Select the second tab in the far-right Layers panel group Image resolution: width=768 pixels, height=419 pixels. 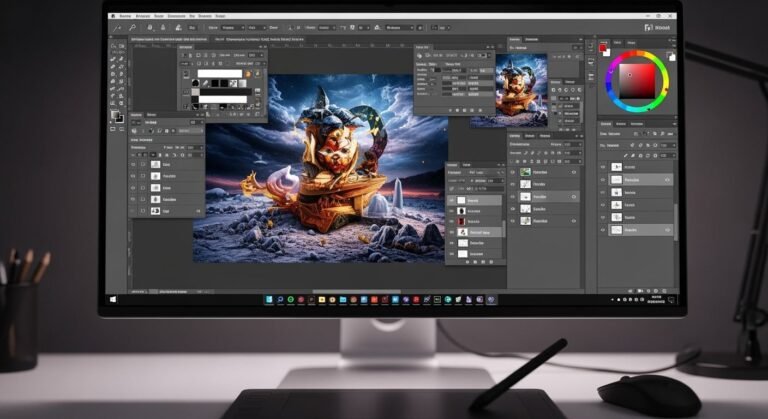tap(621, 124)
